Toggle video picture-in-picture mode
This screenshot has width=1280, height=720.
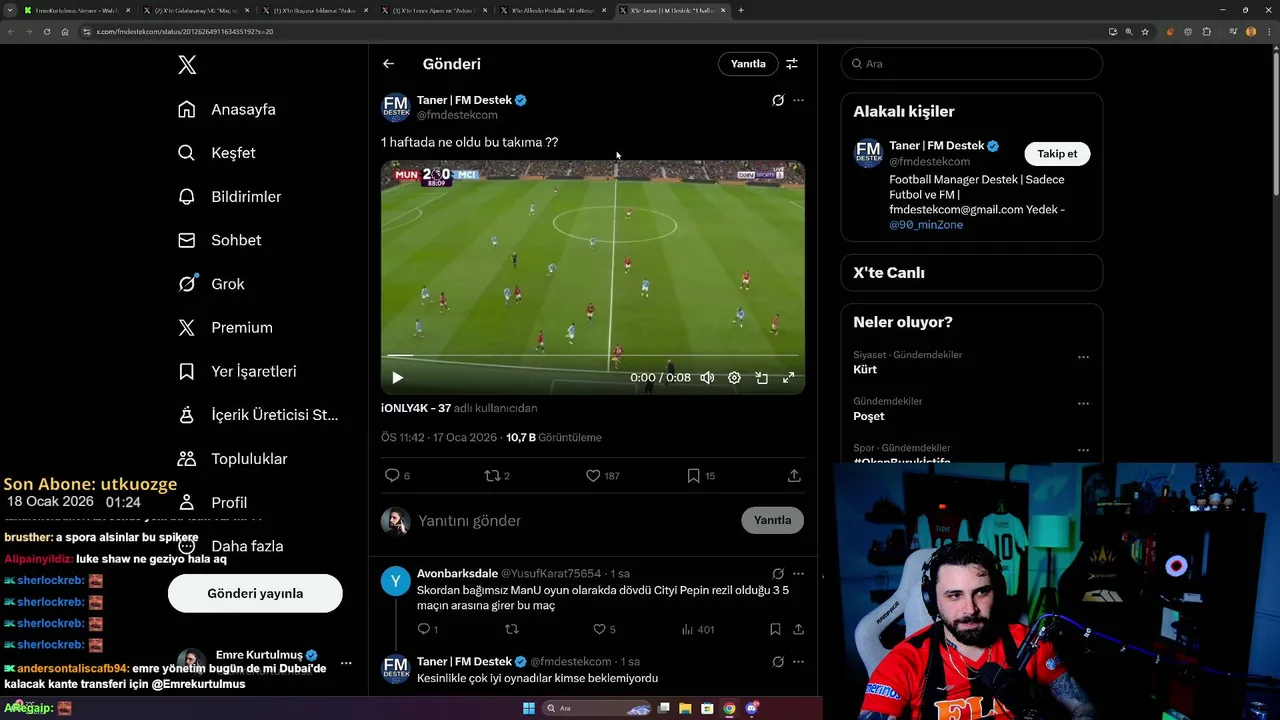761,378
